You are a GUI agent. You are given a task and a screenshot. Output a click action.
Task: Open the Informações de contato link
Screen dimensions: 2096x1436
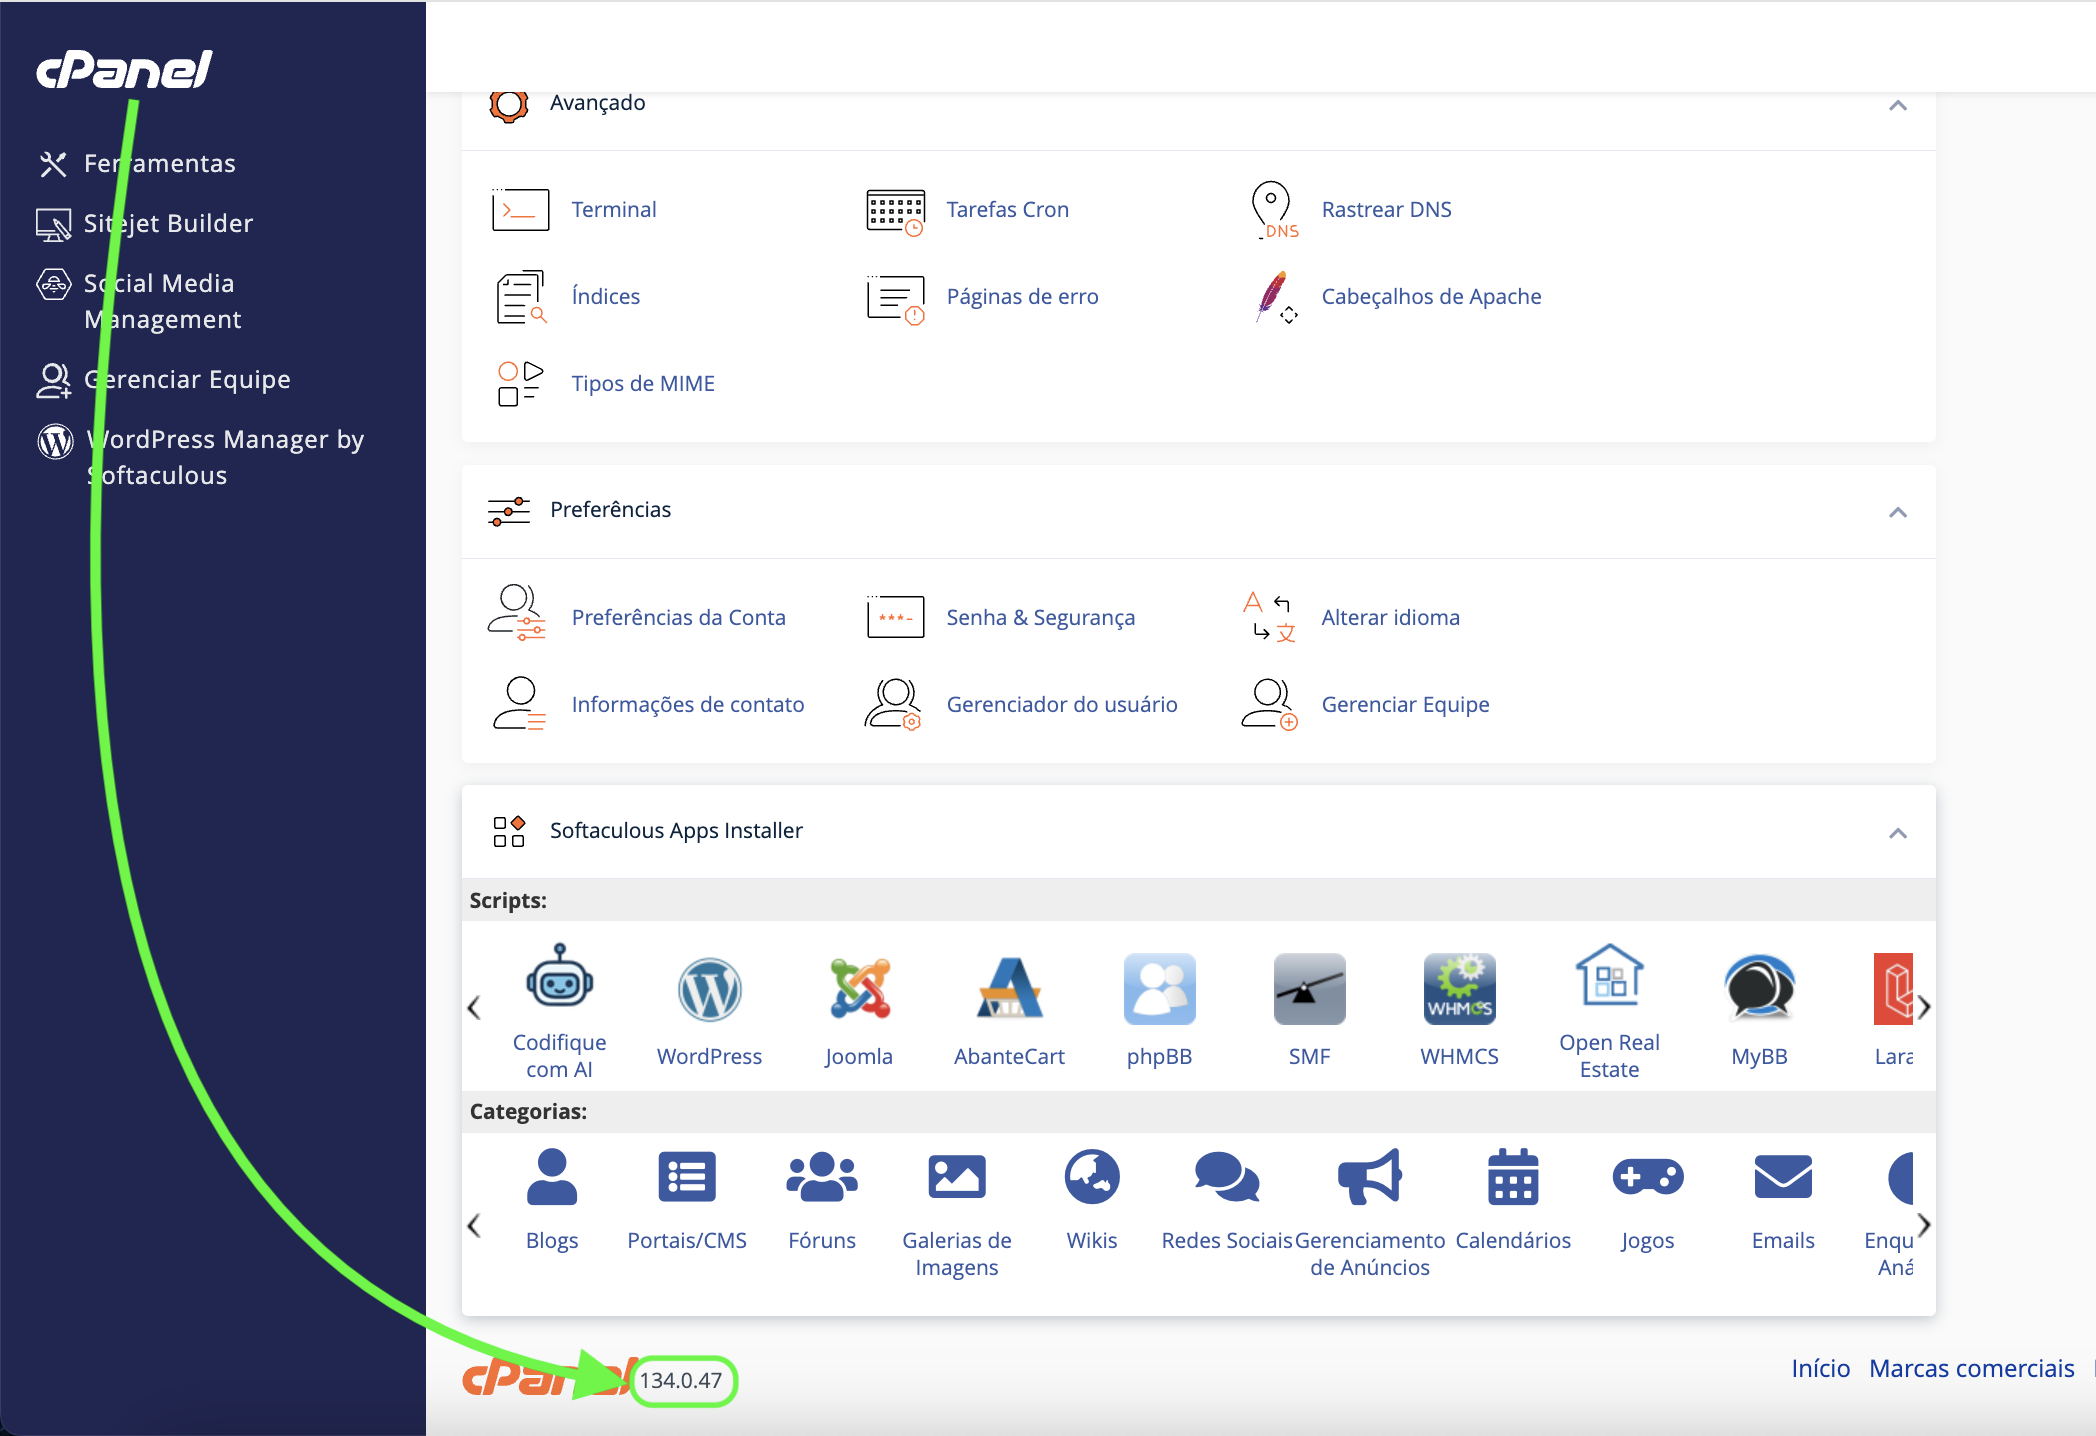click(688, 705)
